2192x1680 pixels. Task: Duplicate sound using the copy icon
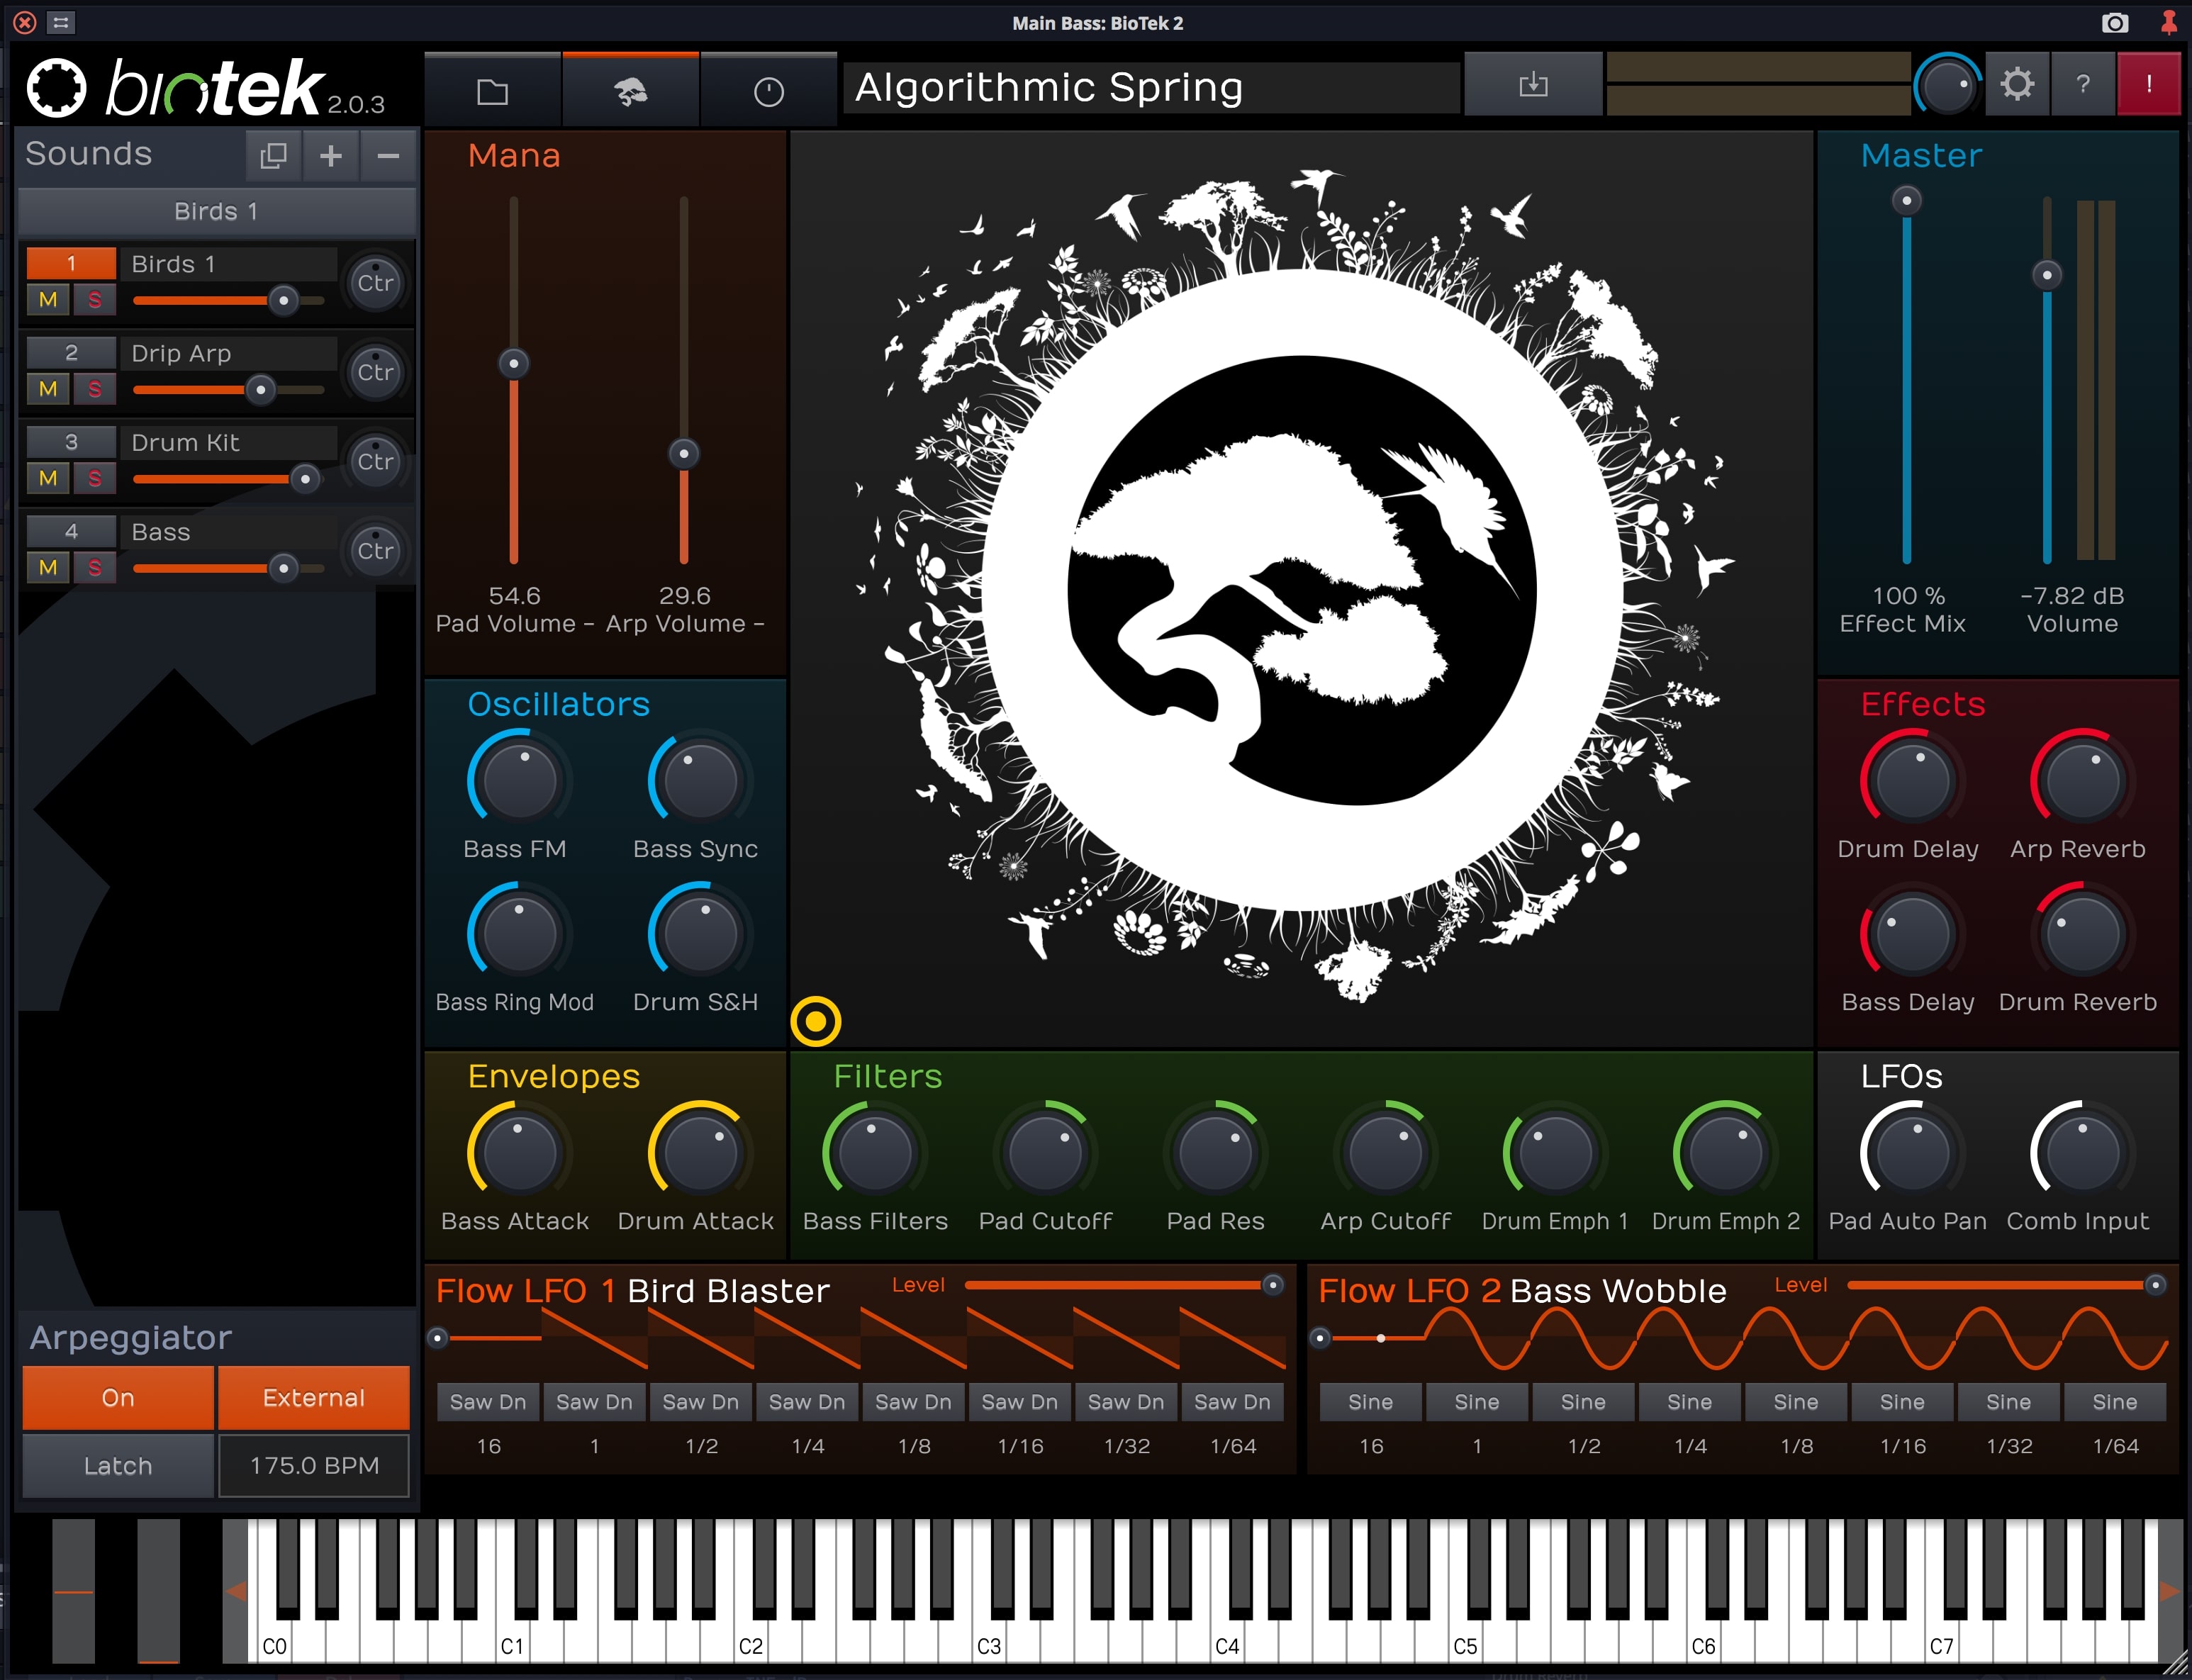coord(273,156)
